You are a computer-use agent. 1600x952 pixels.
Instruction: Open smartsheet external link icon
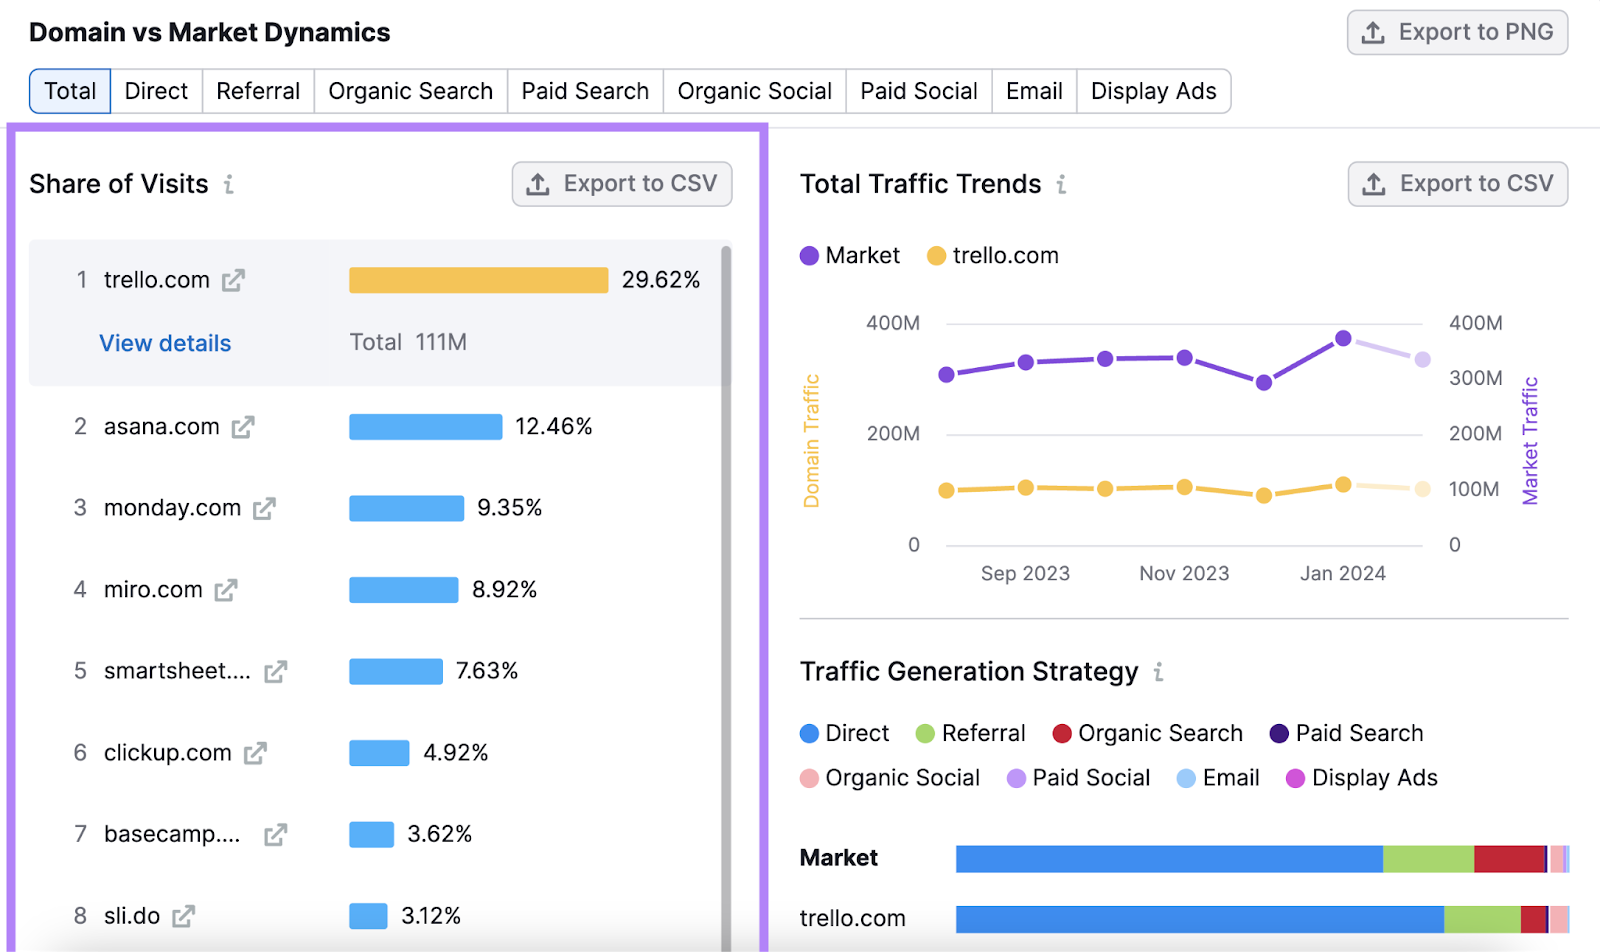tap(276, 671)
